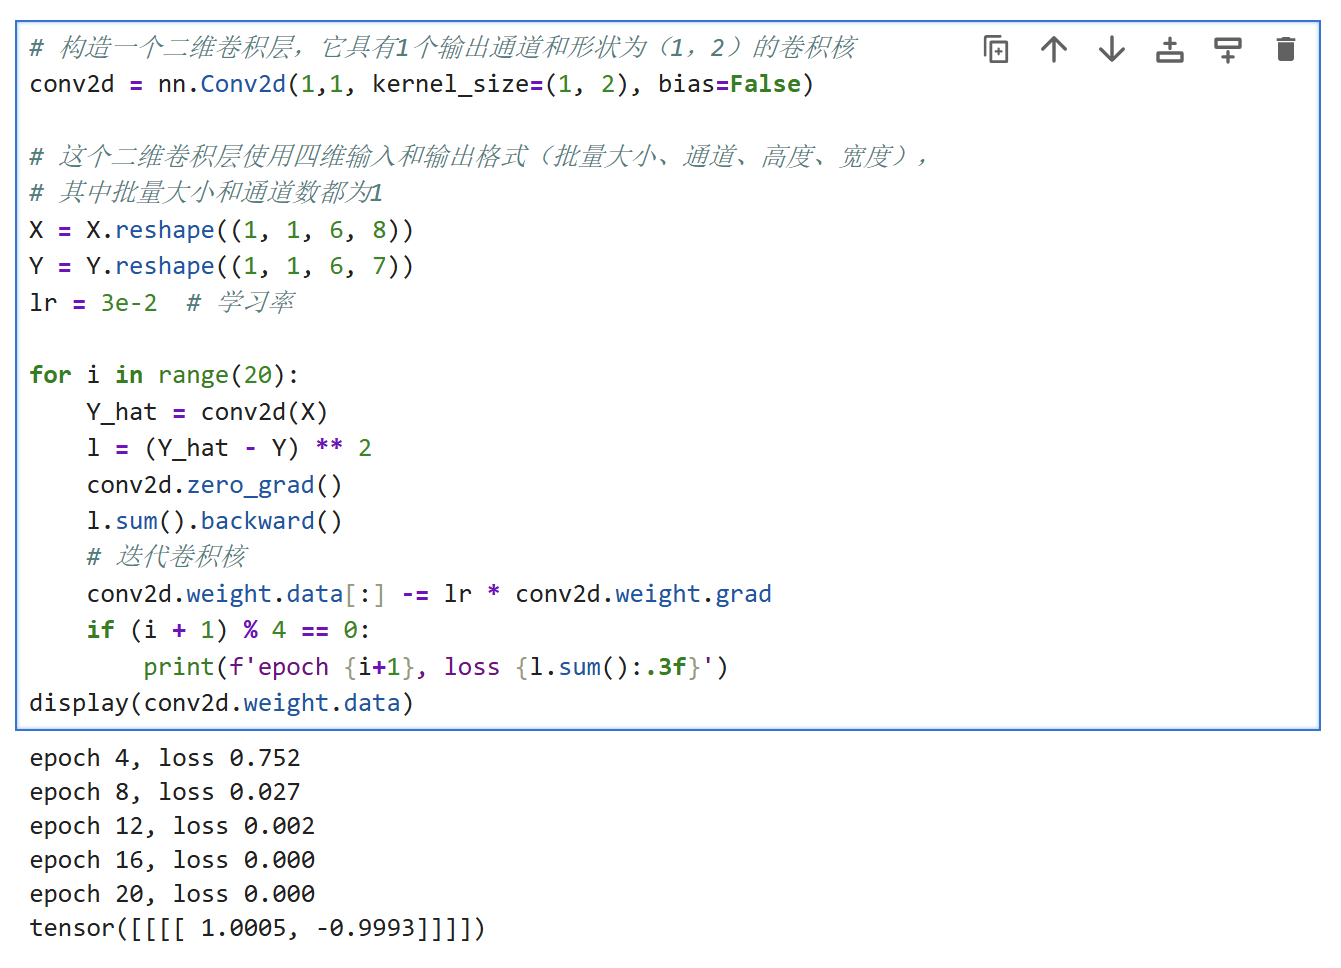
Task: Insert a new cell below this one
Action: (1227, 49)
